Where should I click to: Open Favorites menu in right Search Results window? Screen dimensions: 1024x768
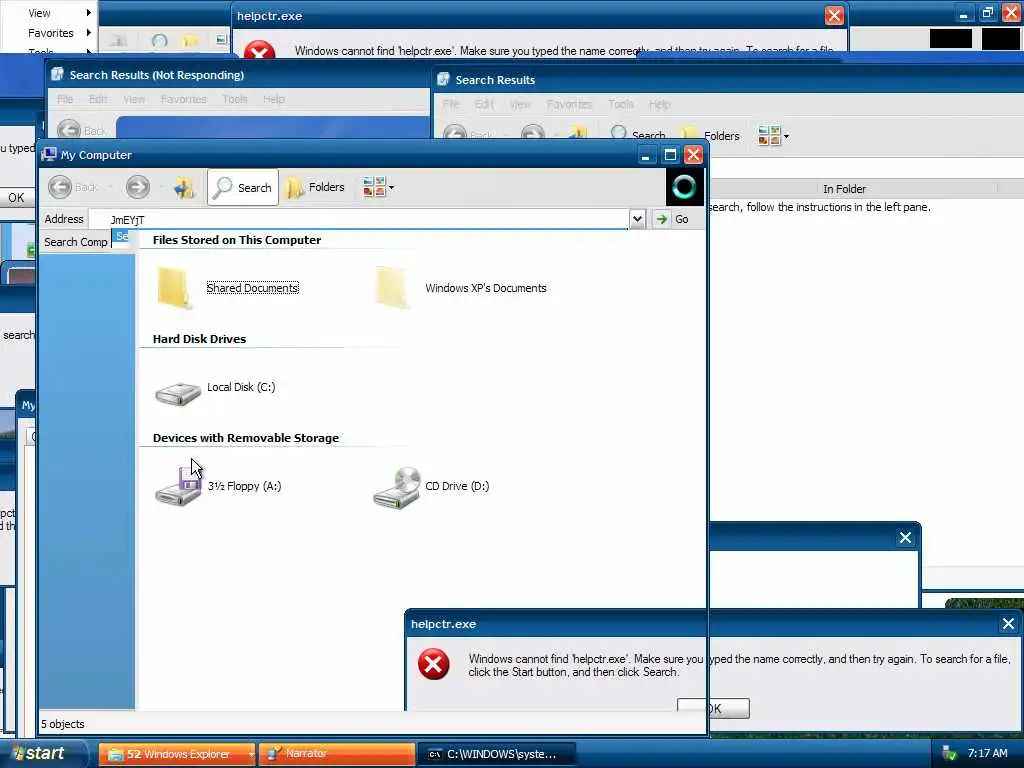[x=569, y=104]
